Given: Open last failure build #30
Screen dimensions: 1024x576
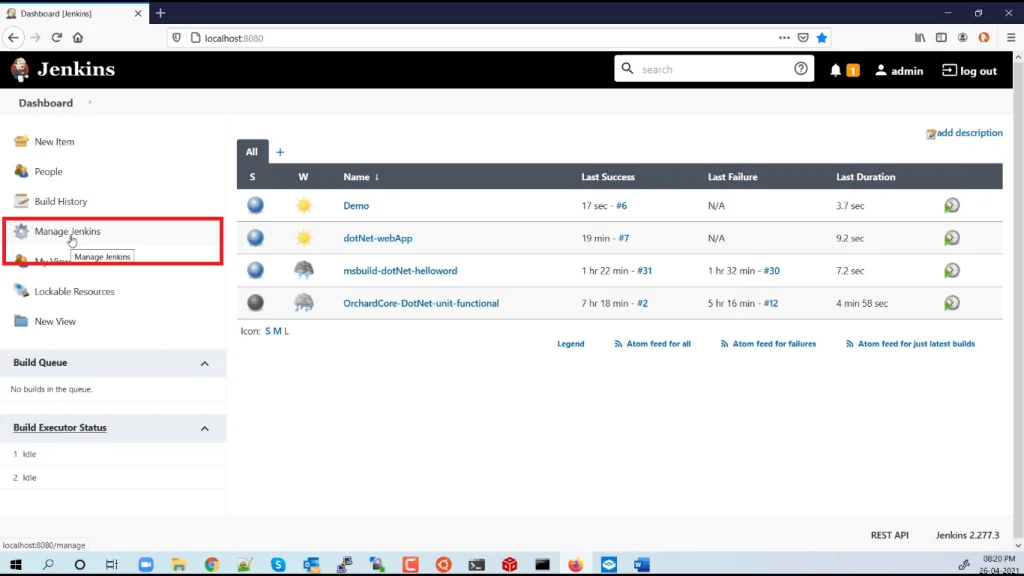Looking at the screenshot, I should [x=772, y=270].
